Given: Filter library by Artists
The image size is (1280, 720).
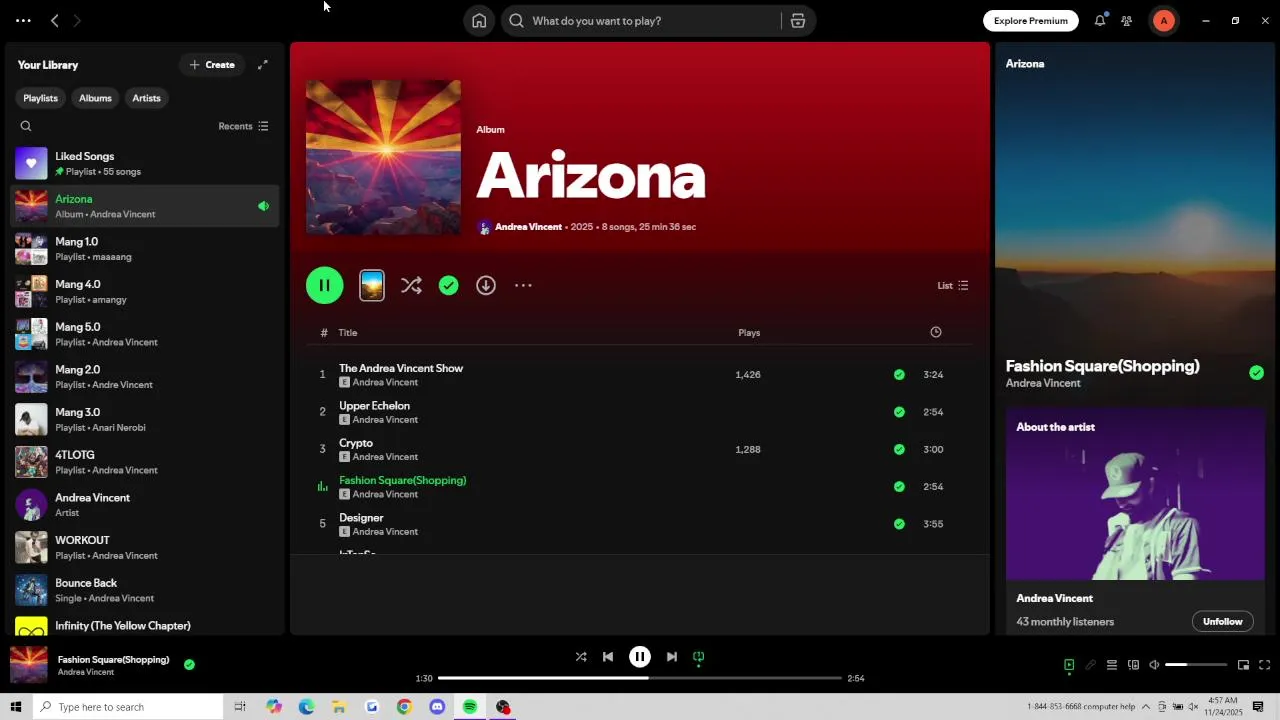Looking at the screenshot, I should [x=146, y=98].
